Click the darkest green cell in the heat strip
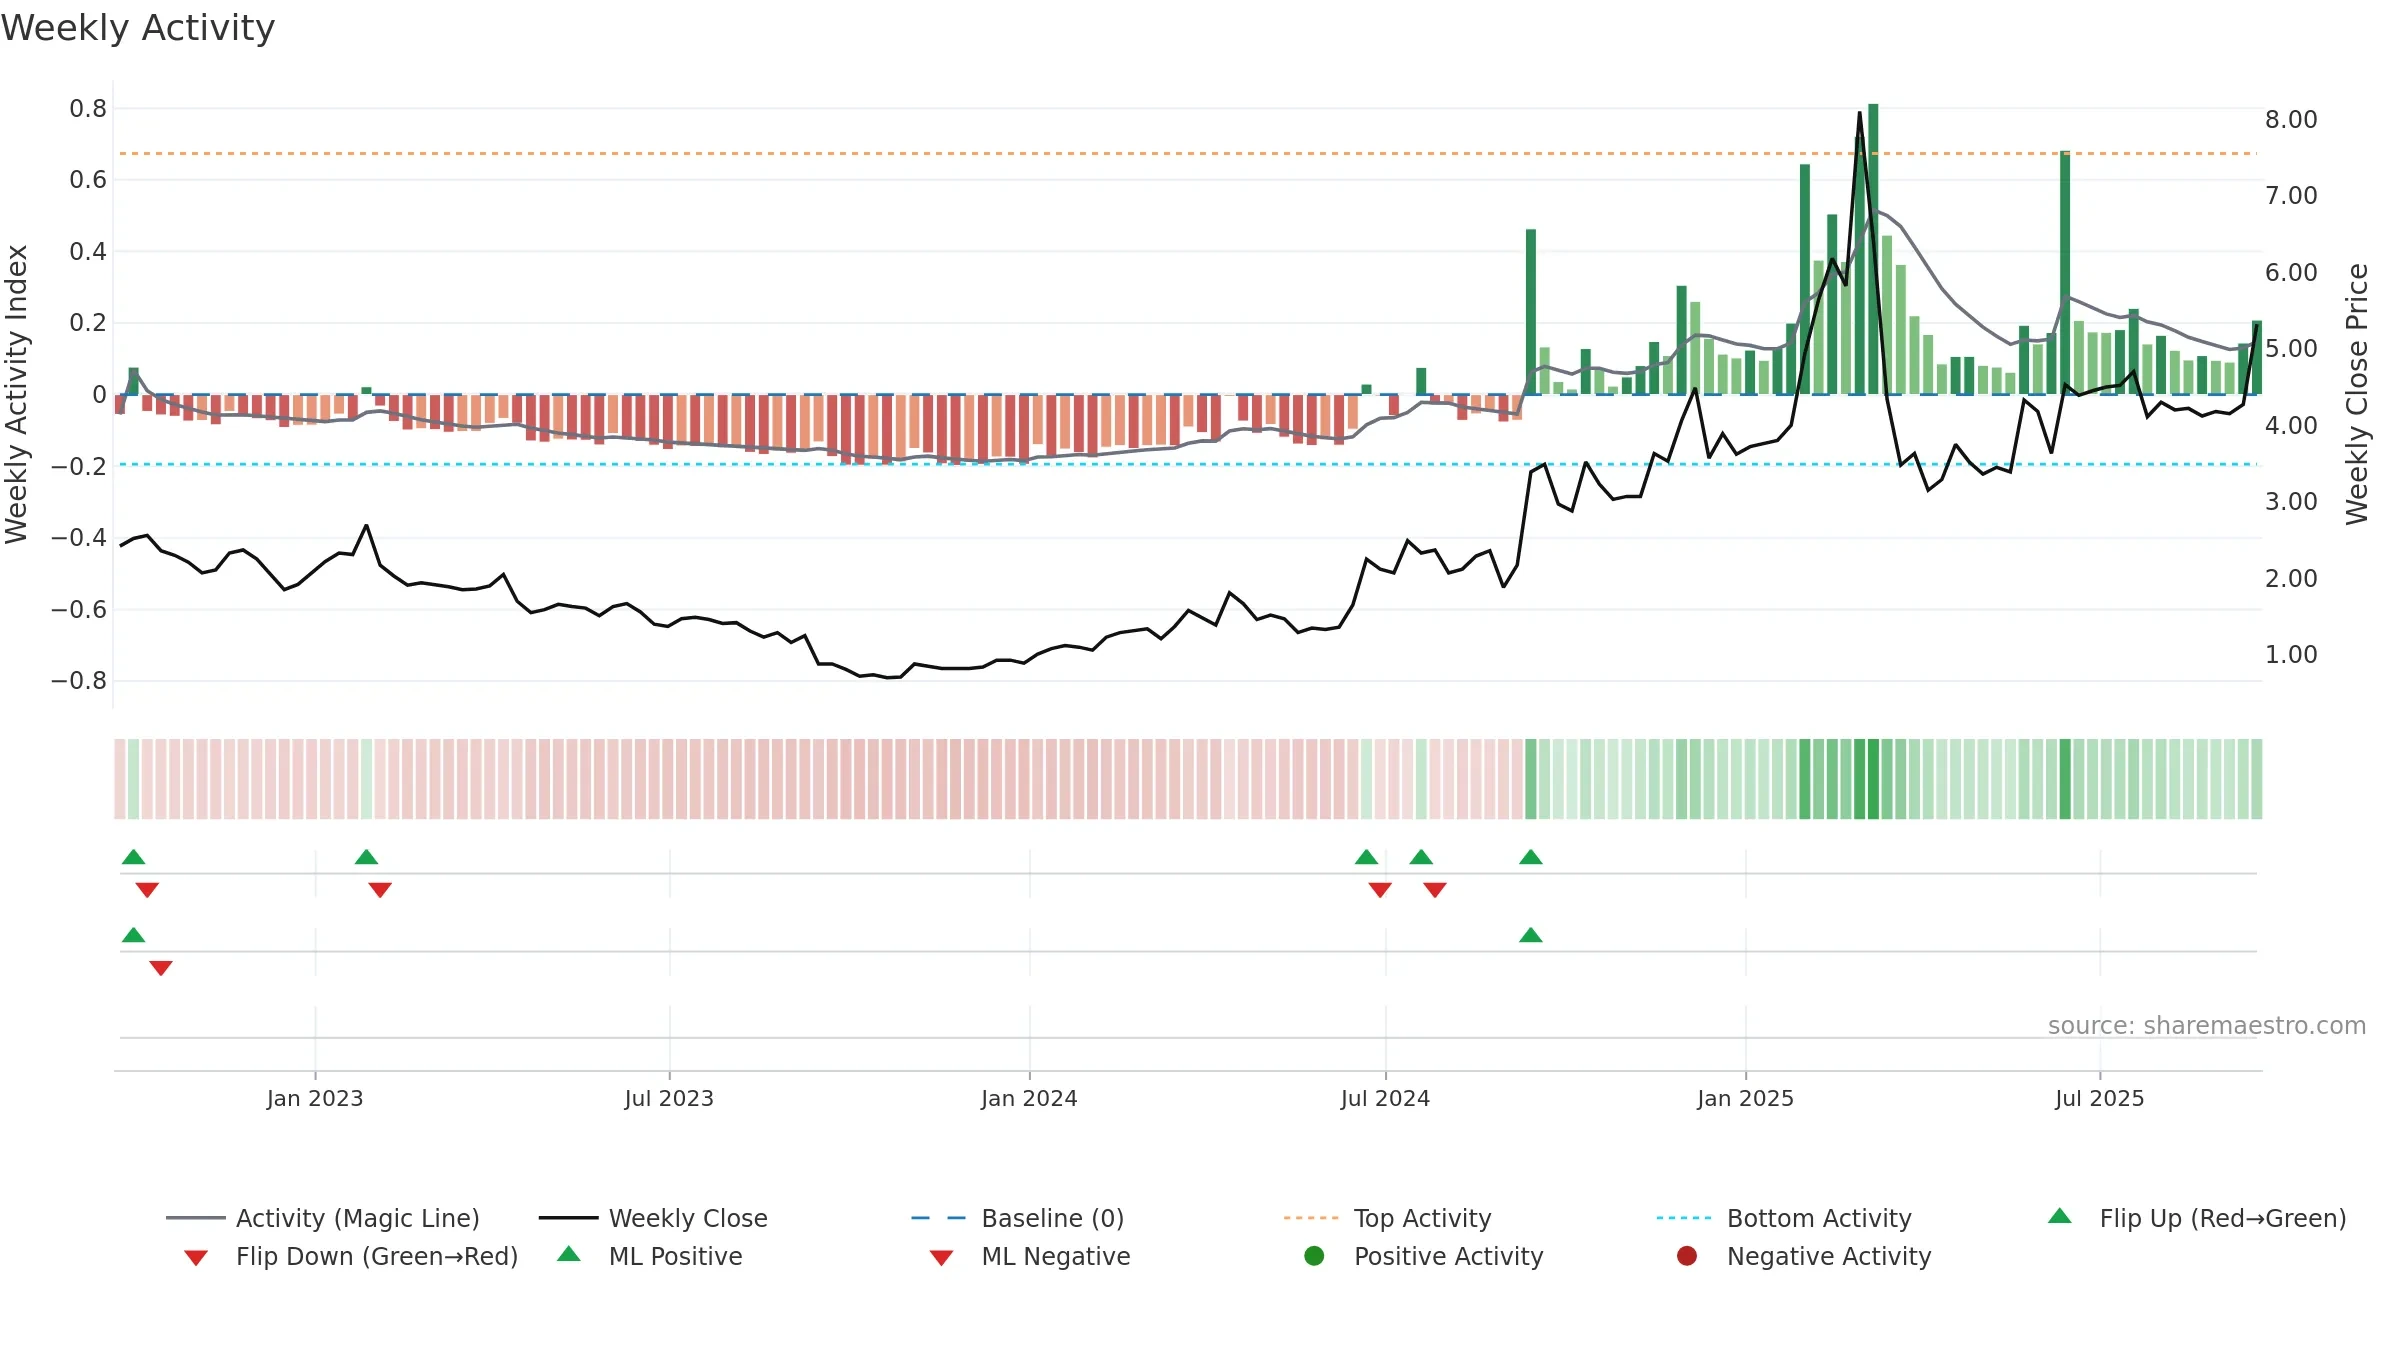The height and width of the screenshot is (1350, 2400). click(x=1873, y=779)
